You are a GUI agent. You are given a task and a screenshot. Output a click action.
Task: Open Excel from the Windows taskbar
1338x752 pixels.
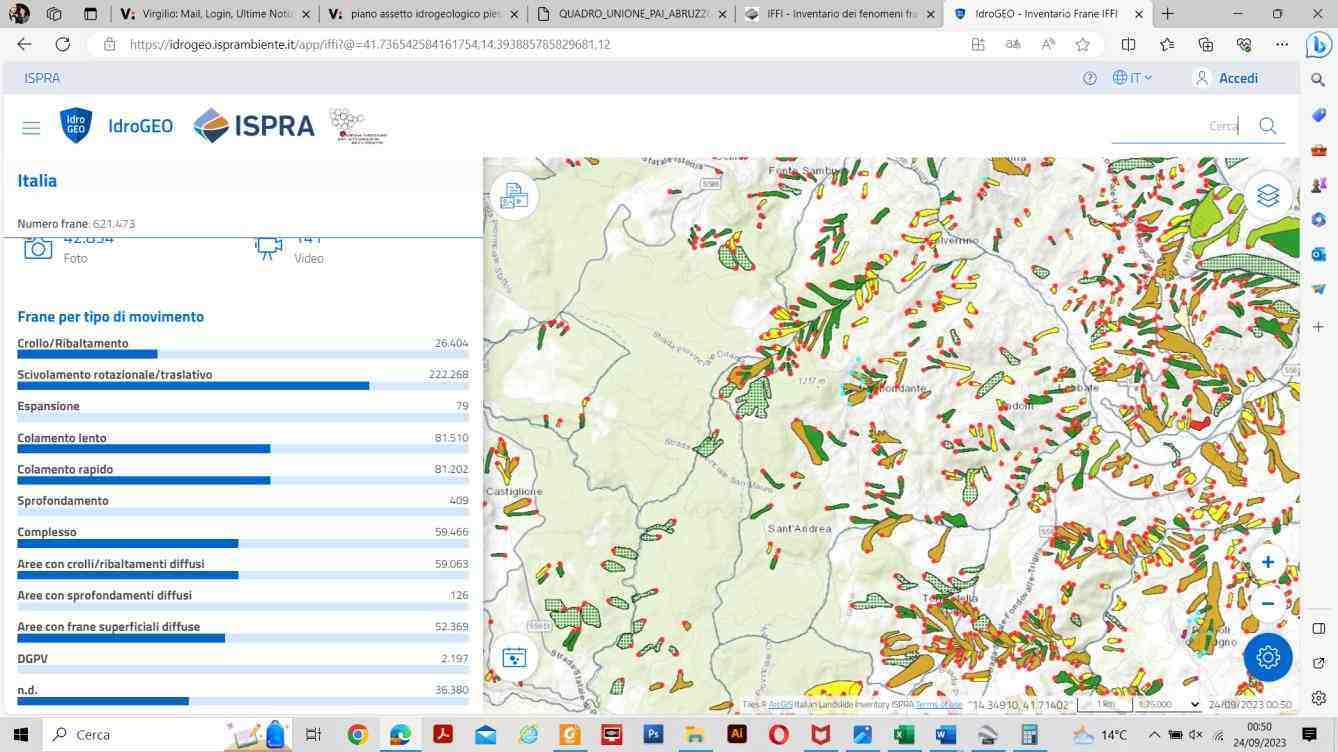point(904,735)
